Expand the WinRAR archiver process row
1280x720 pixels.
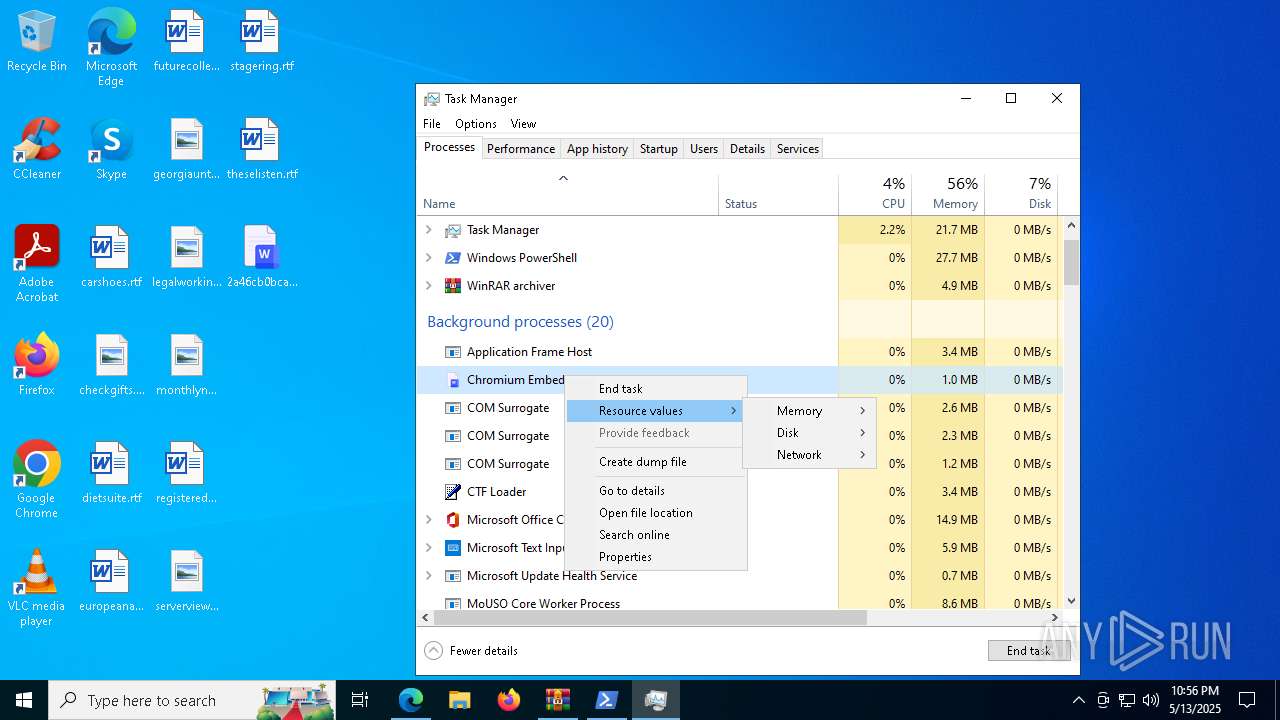429,286
